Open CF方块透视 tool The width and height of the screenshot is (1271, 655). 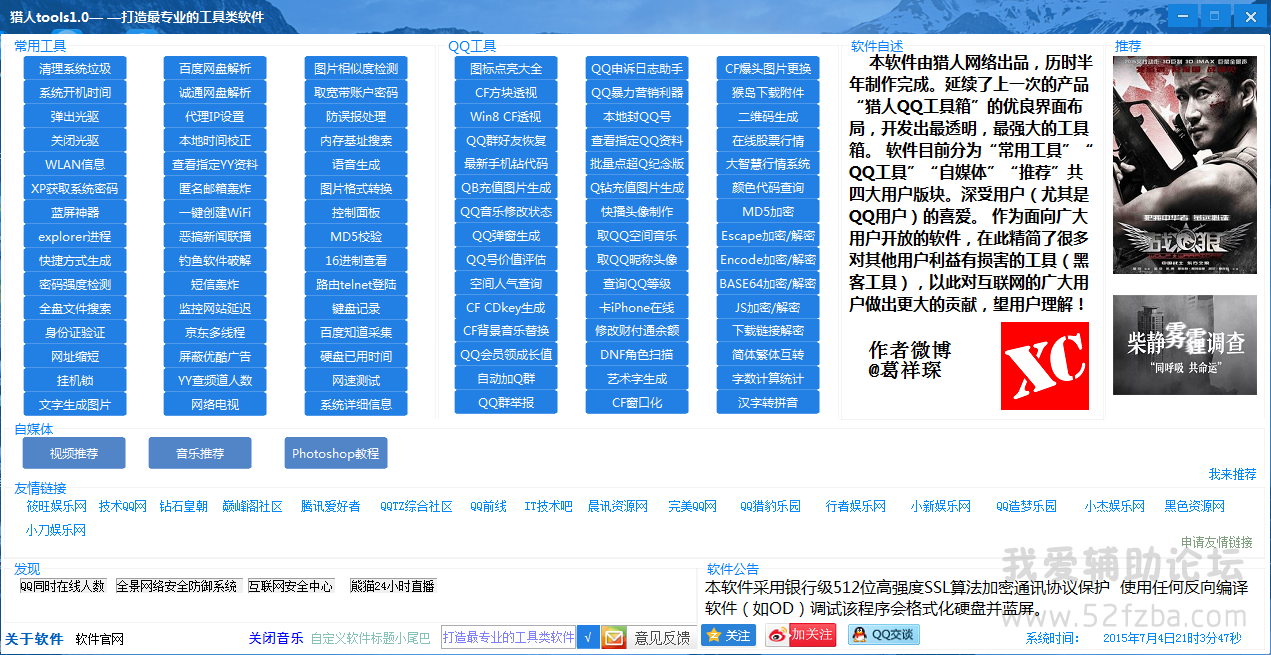tap(506, 92)
